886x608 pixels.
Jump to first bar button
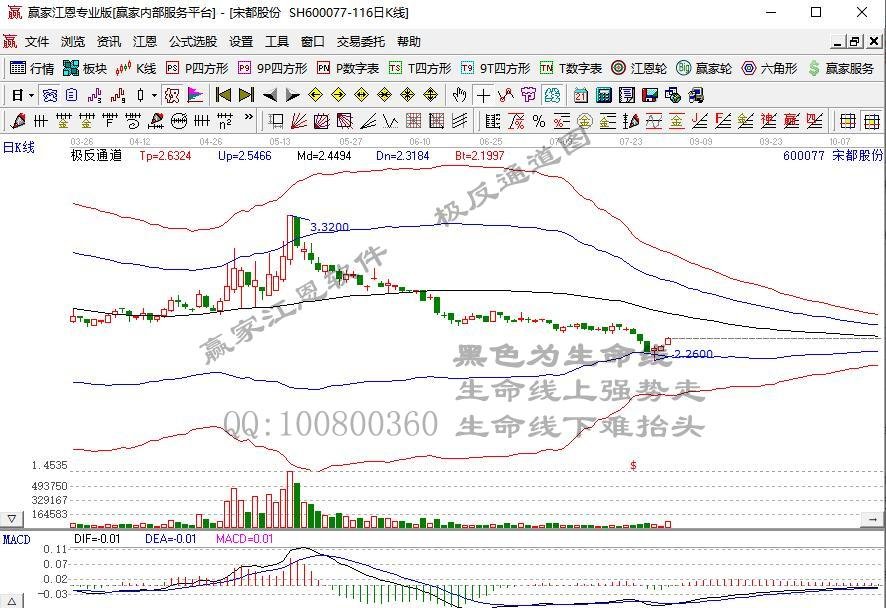pos(223,95)
